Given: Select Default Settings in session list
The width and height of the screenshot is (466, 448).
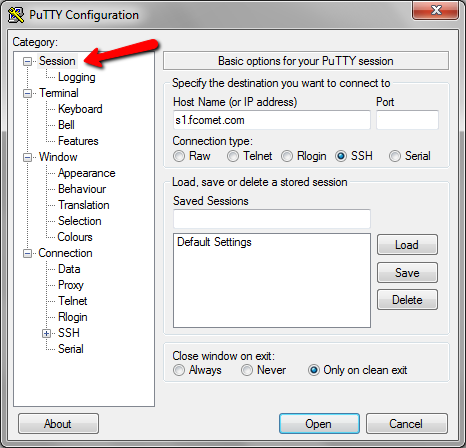Looking at the screenshot, I should [x=214, y=242].
